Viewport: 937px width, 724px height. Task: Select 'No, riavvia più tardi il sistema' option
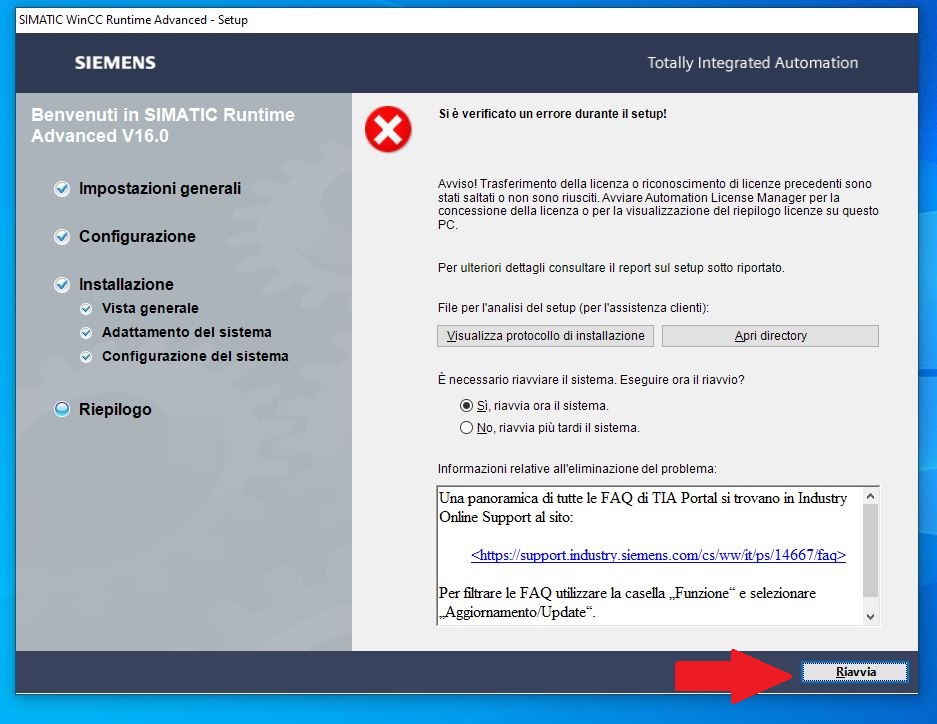coord(466,428)
